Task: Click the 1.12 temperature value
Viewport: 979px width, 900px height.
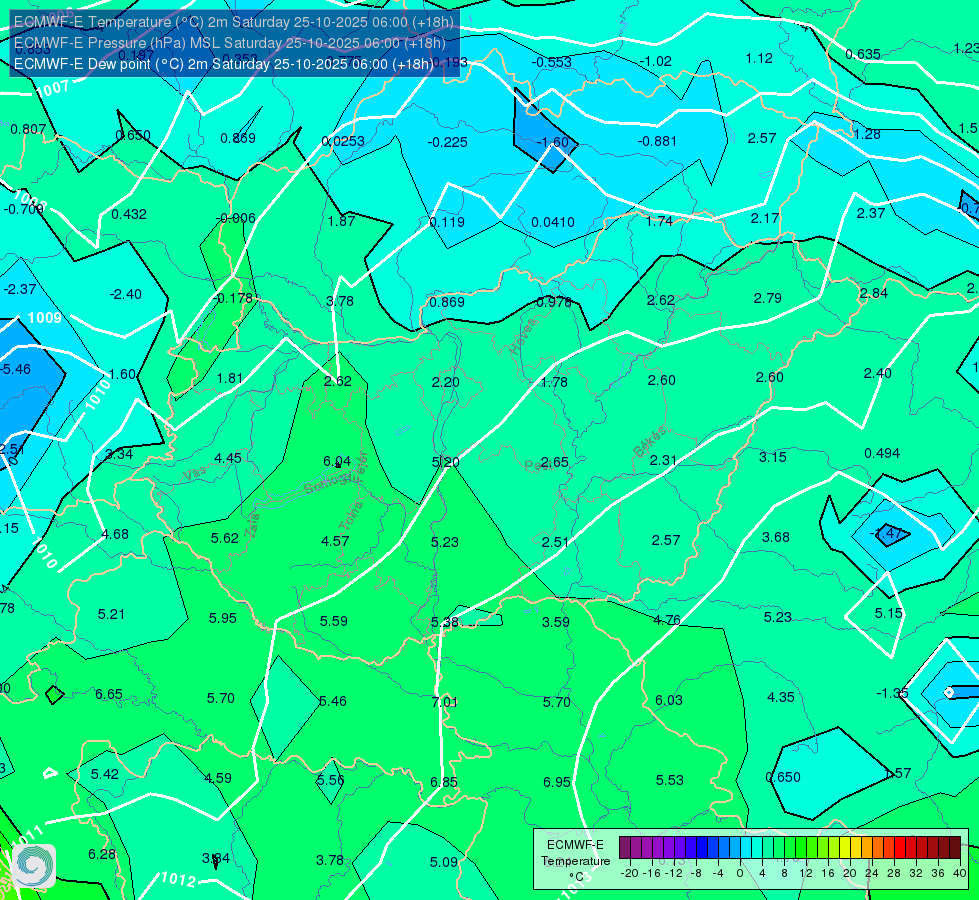Action: click(759, 59)
